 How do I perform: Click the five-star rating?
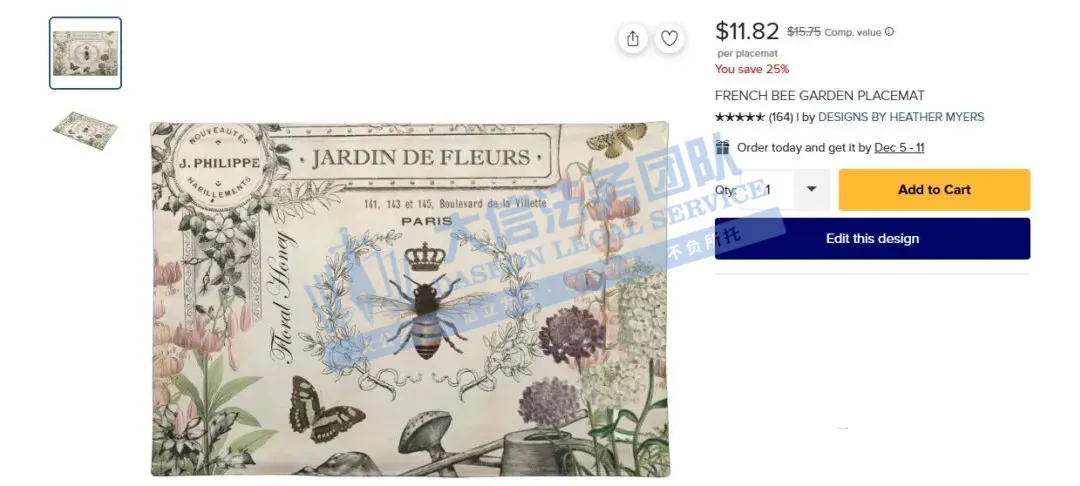pyautogui.click(x=740, y=117)
